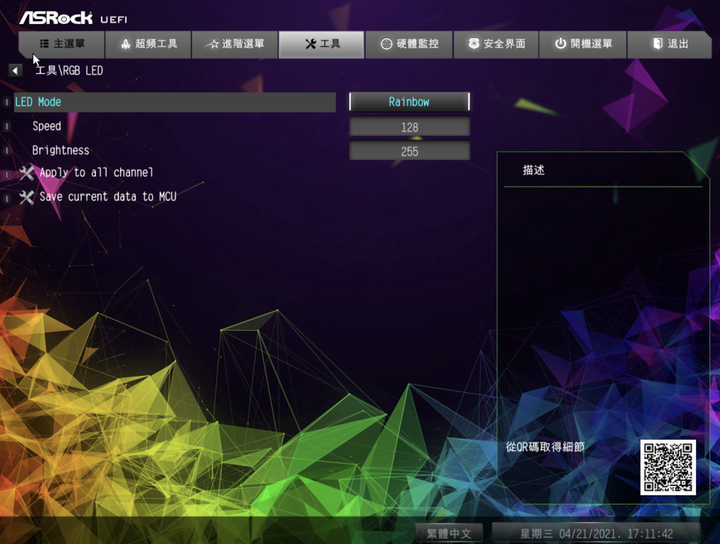Click the star icon on 進階選單 tab
This screenshot has height=544, width=720.
tap(212, 44)
